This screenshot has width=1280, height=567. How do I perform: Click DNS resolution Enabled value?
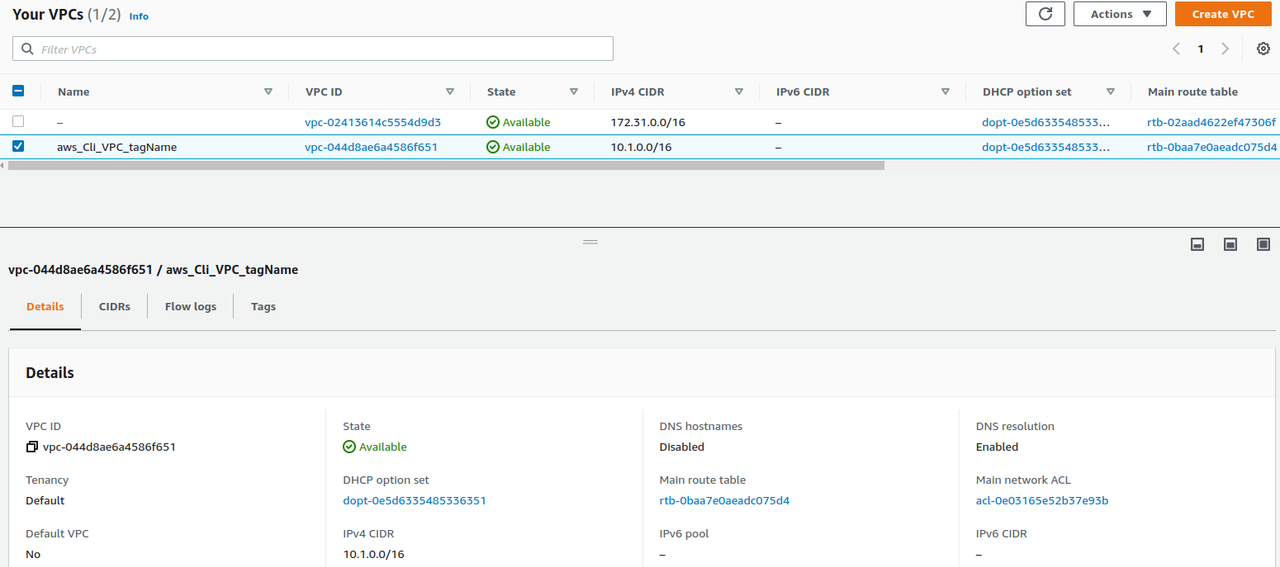click(x=997, y=447)
